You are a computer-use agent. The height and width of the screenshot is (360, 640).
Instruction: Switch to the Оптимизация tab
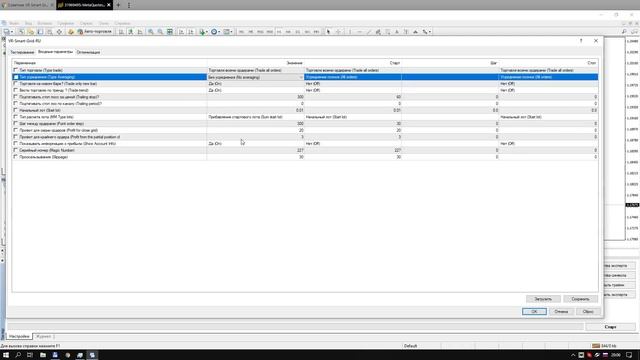tap(88, 52)
